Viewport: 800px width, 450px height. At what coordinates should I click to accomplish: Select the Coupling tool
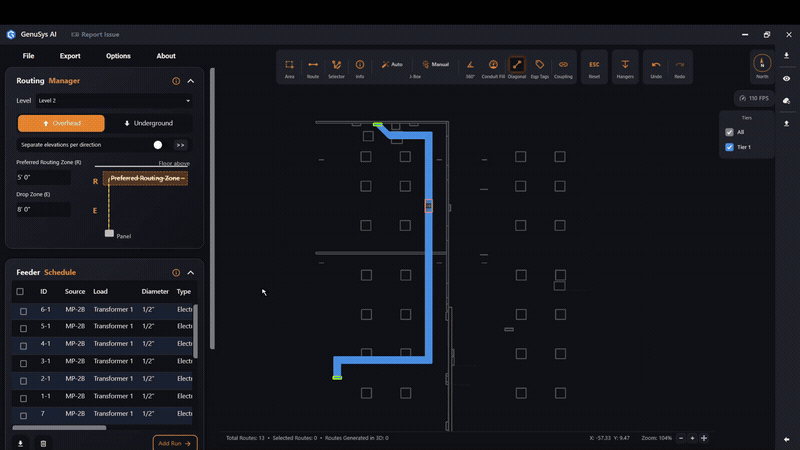(x=563, y=68)
